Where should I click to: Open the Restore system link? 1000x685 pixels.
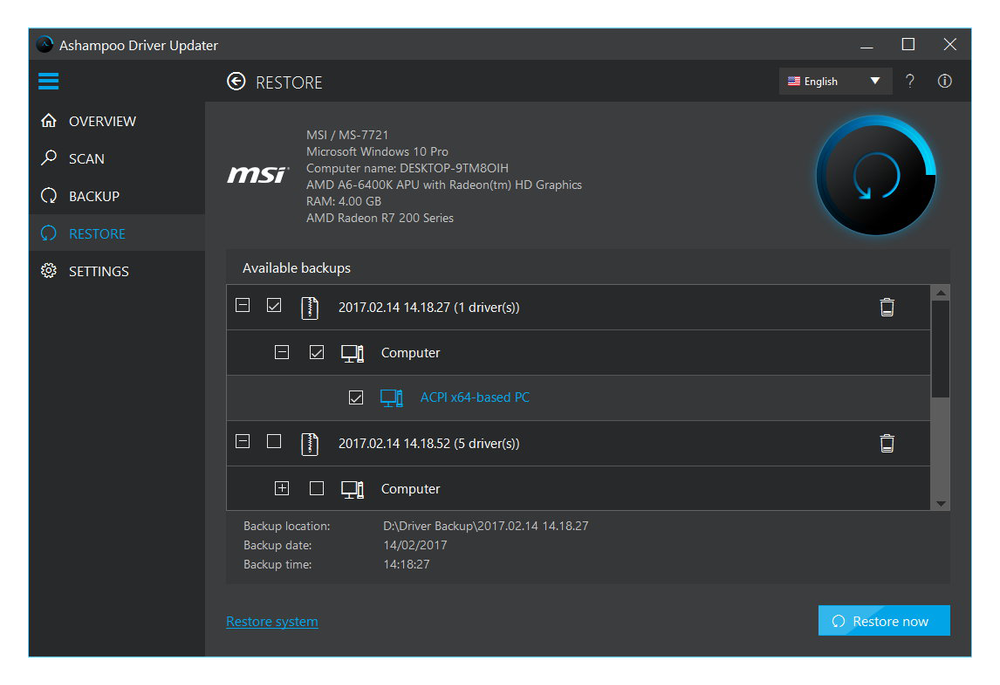pyautogui.click(x=272, y=621)
